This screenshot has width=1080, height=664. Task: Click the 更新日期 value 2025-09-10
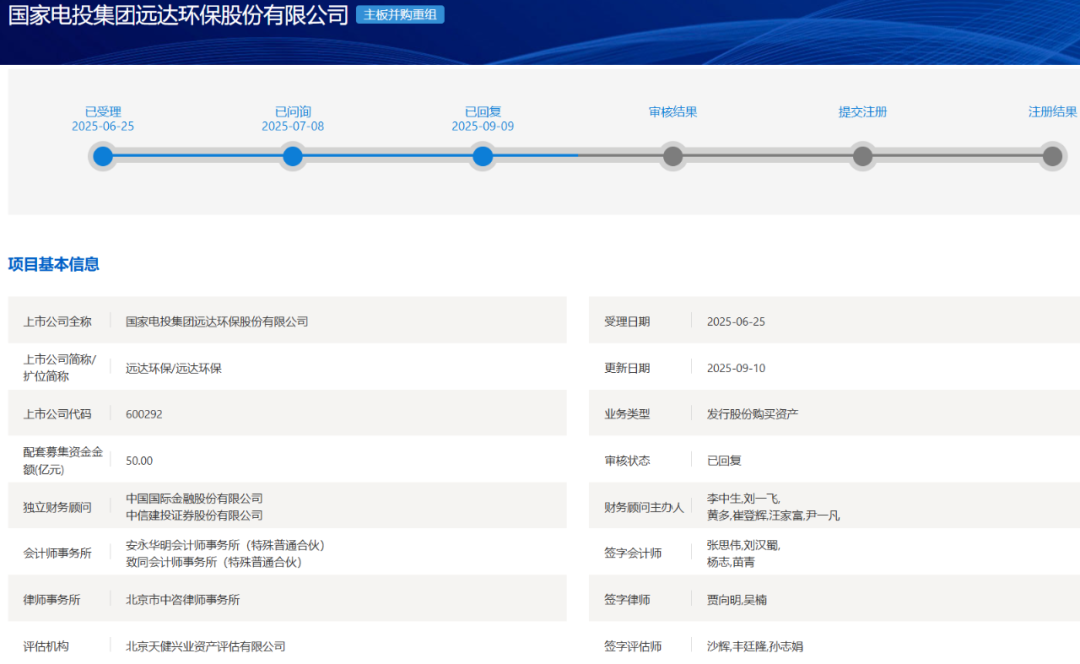point(736,368)
